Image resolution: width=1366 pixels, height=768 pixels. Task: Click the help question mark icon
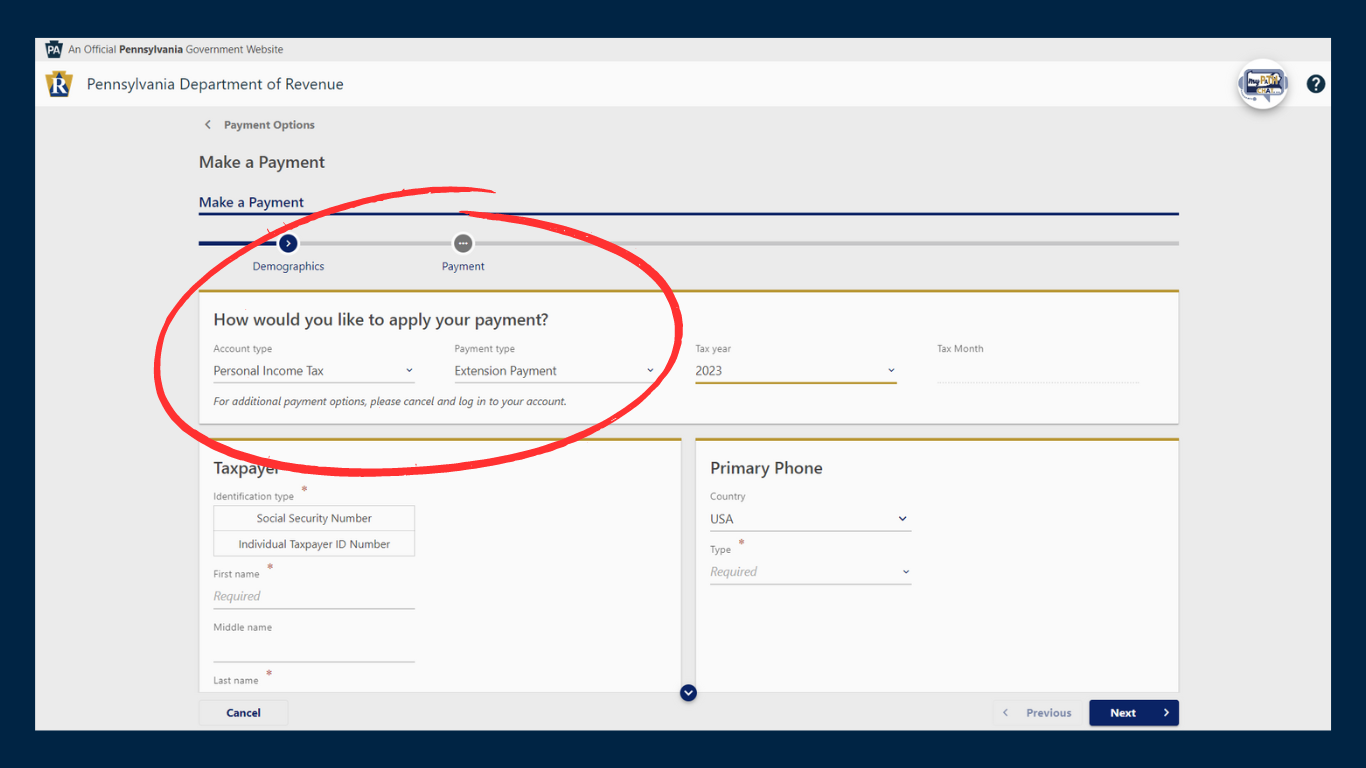pos(1316,85)
